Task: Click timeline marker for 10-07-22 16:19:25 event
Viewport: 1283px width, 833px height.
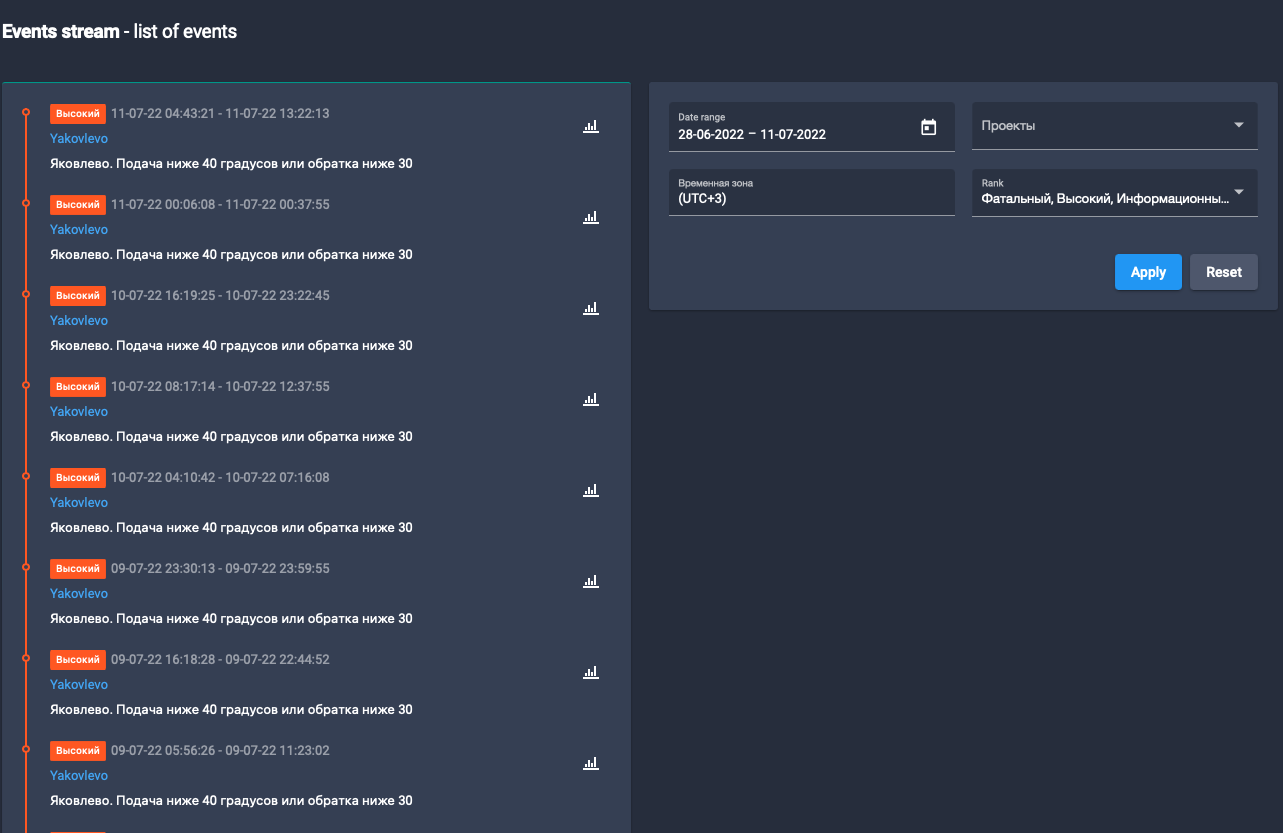Action: (x=26, y=294)
